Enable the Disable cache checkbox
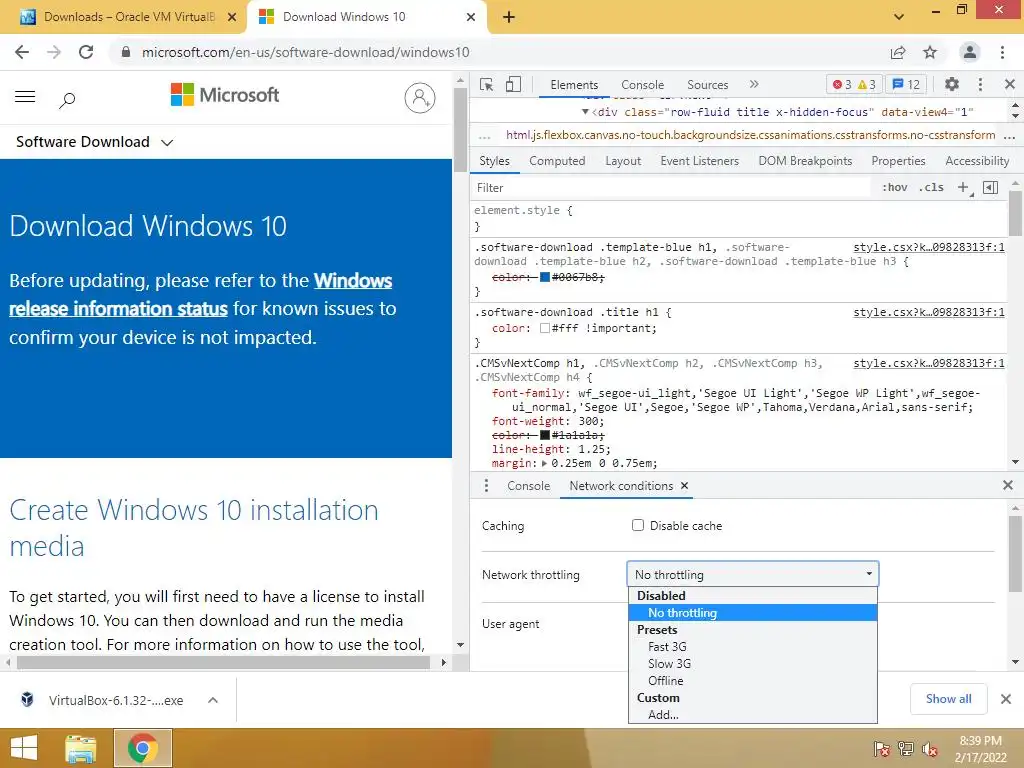The image size is (1024, 768). 638,526
